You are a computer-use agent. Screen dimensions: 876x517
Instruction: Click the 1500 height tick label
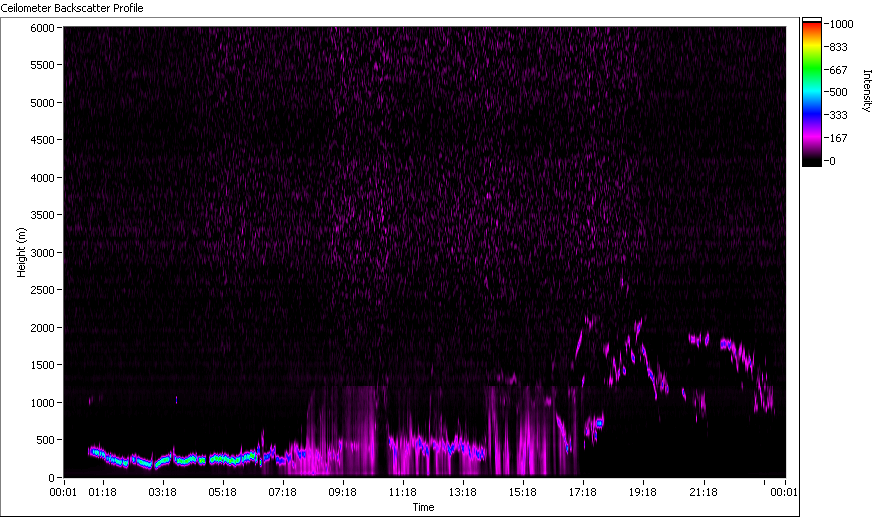[42, 365]
